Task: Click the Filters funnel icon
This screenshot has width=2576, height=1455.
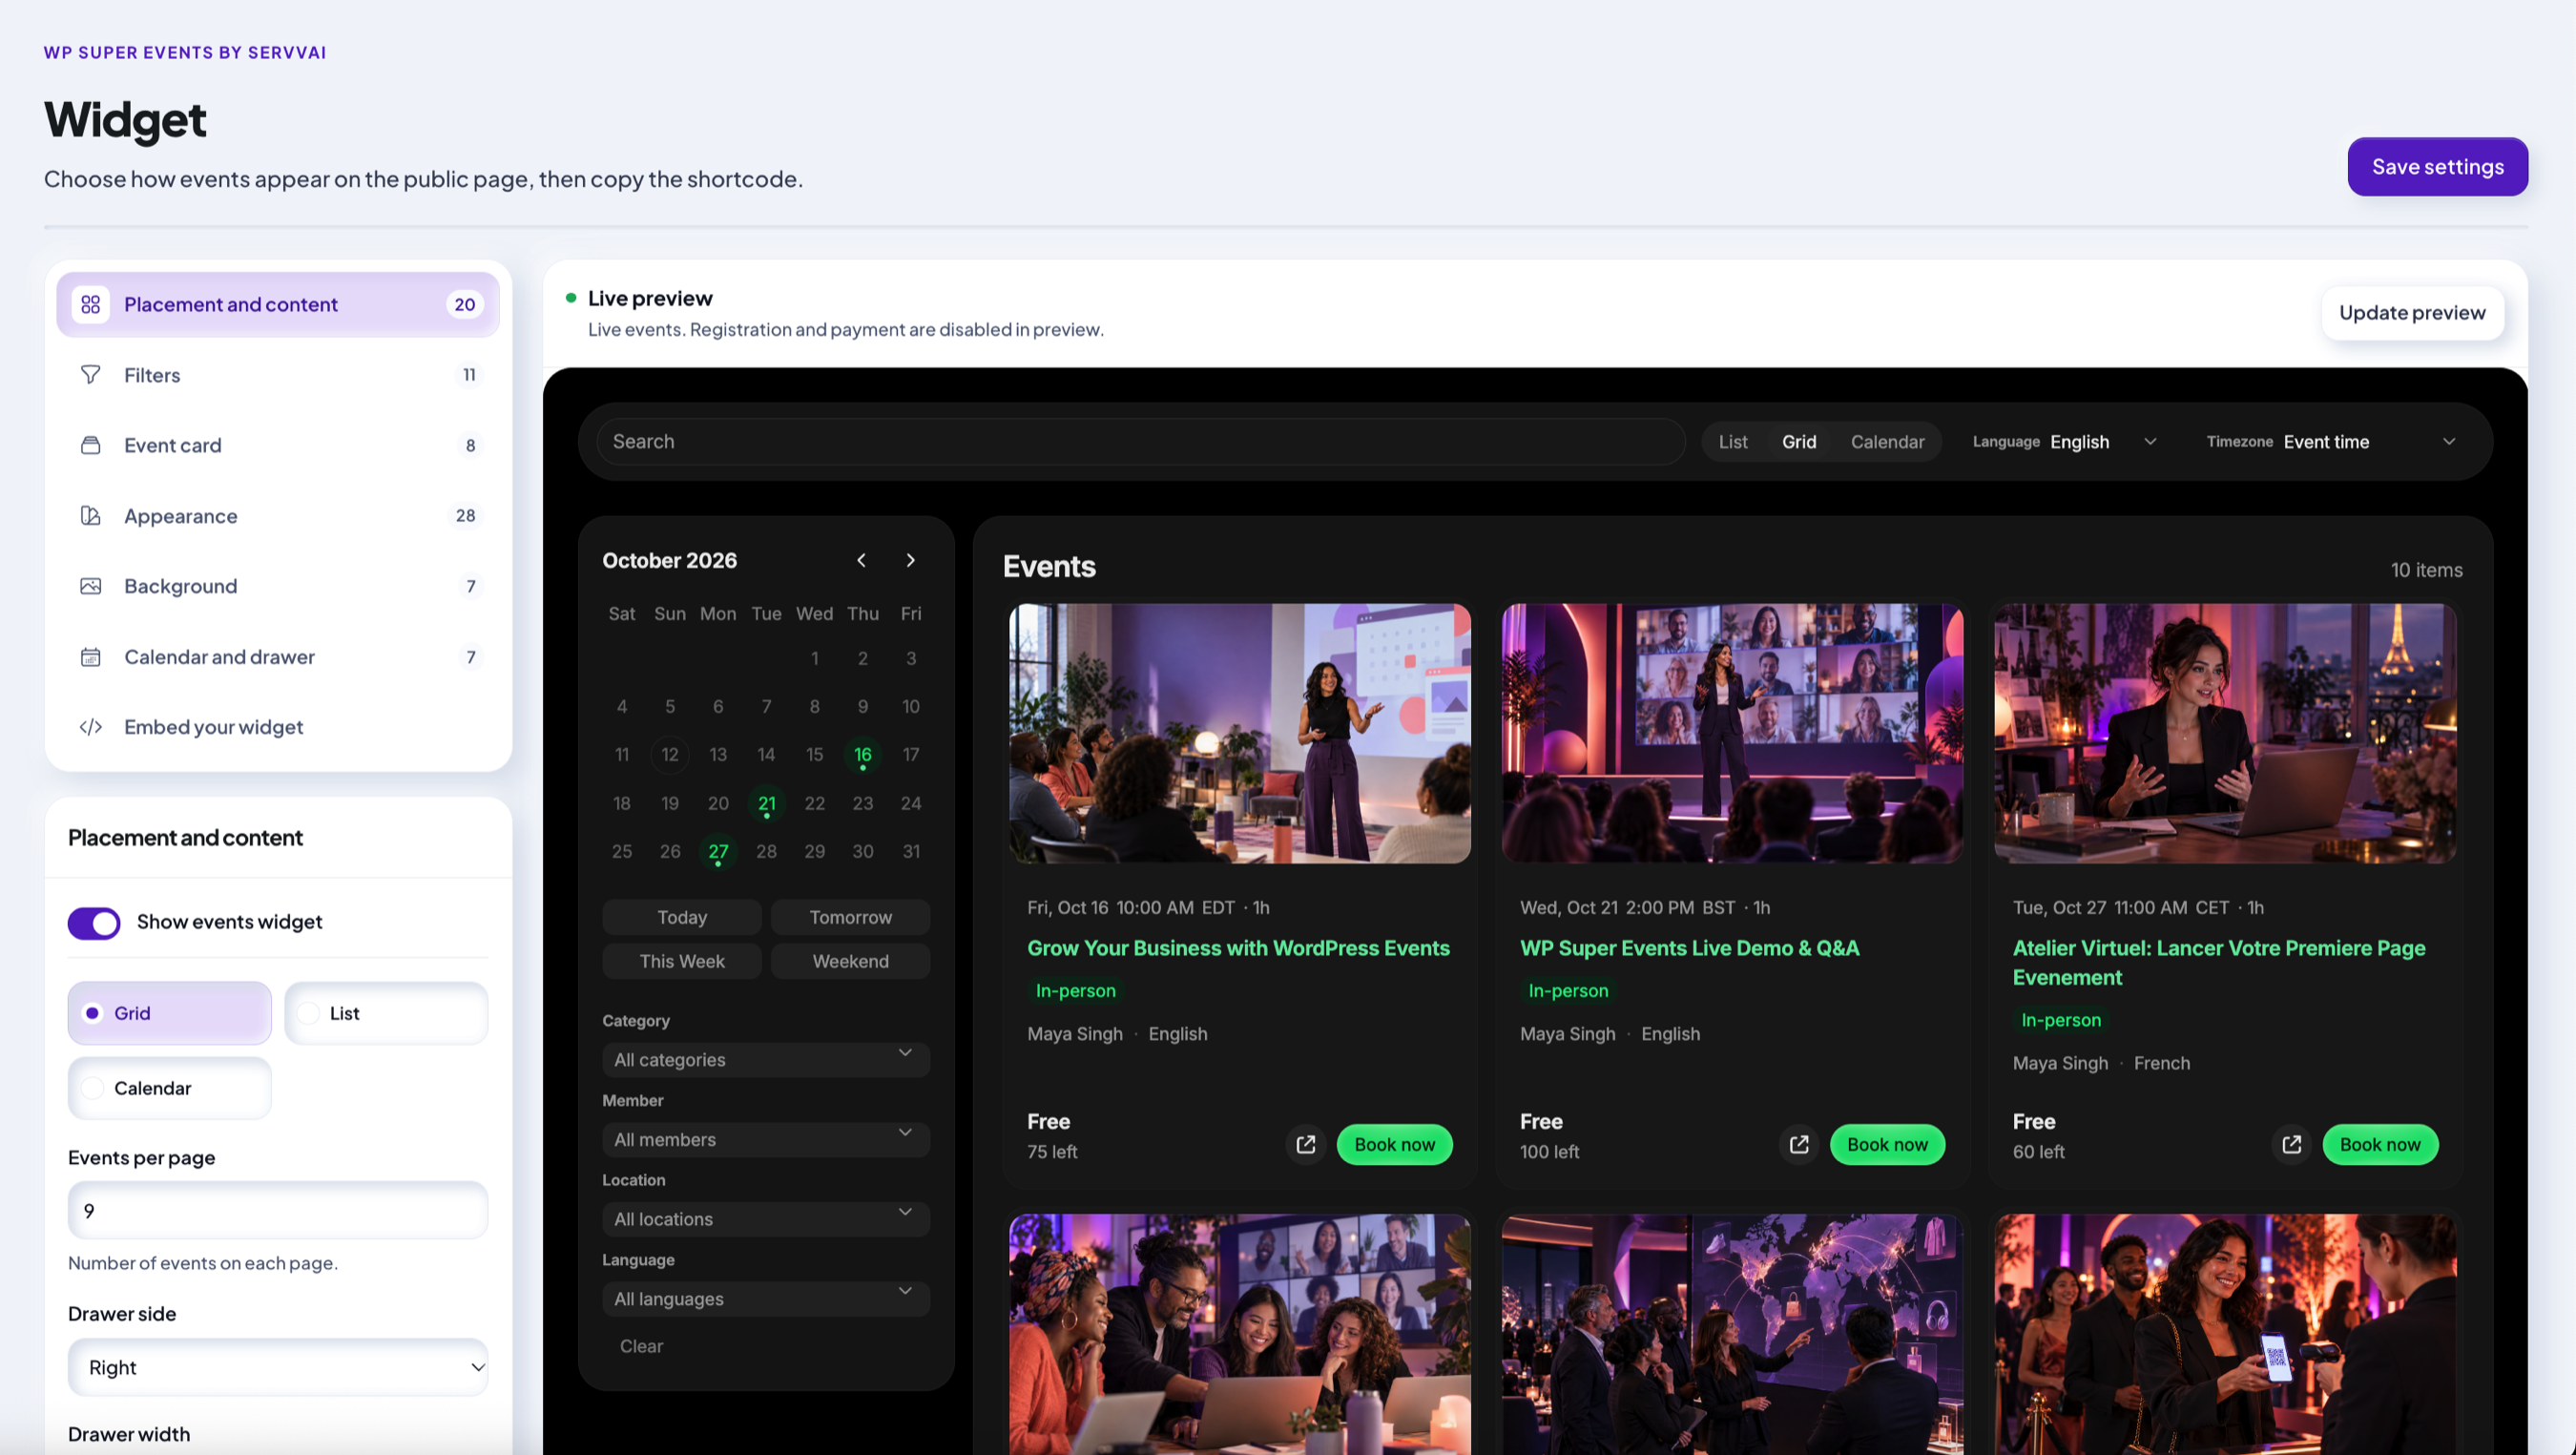Action: coord(90,375)
